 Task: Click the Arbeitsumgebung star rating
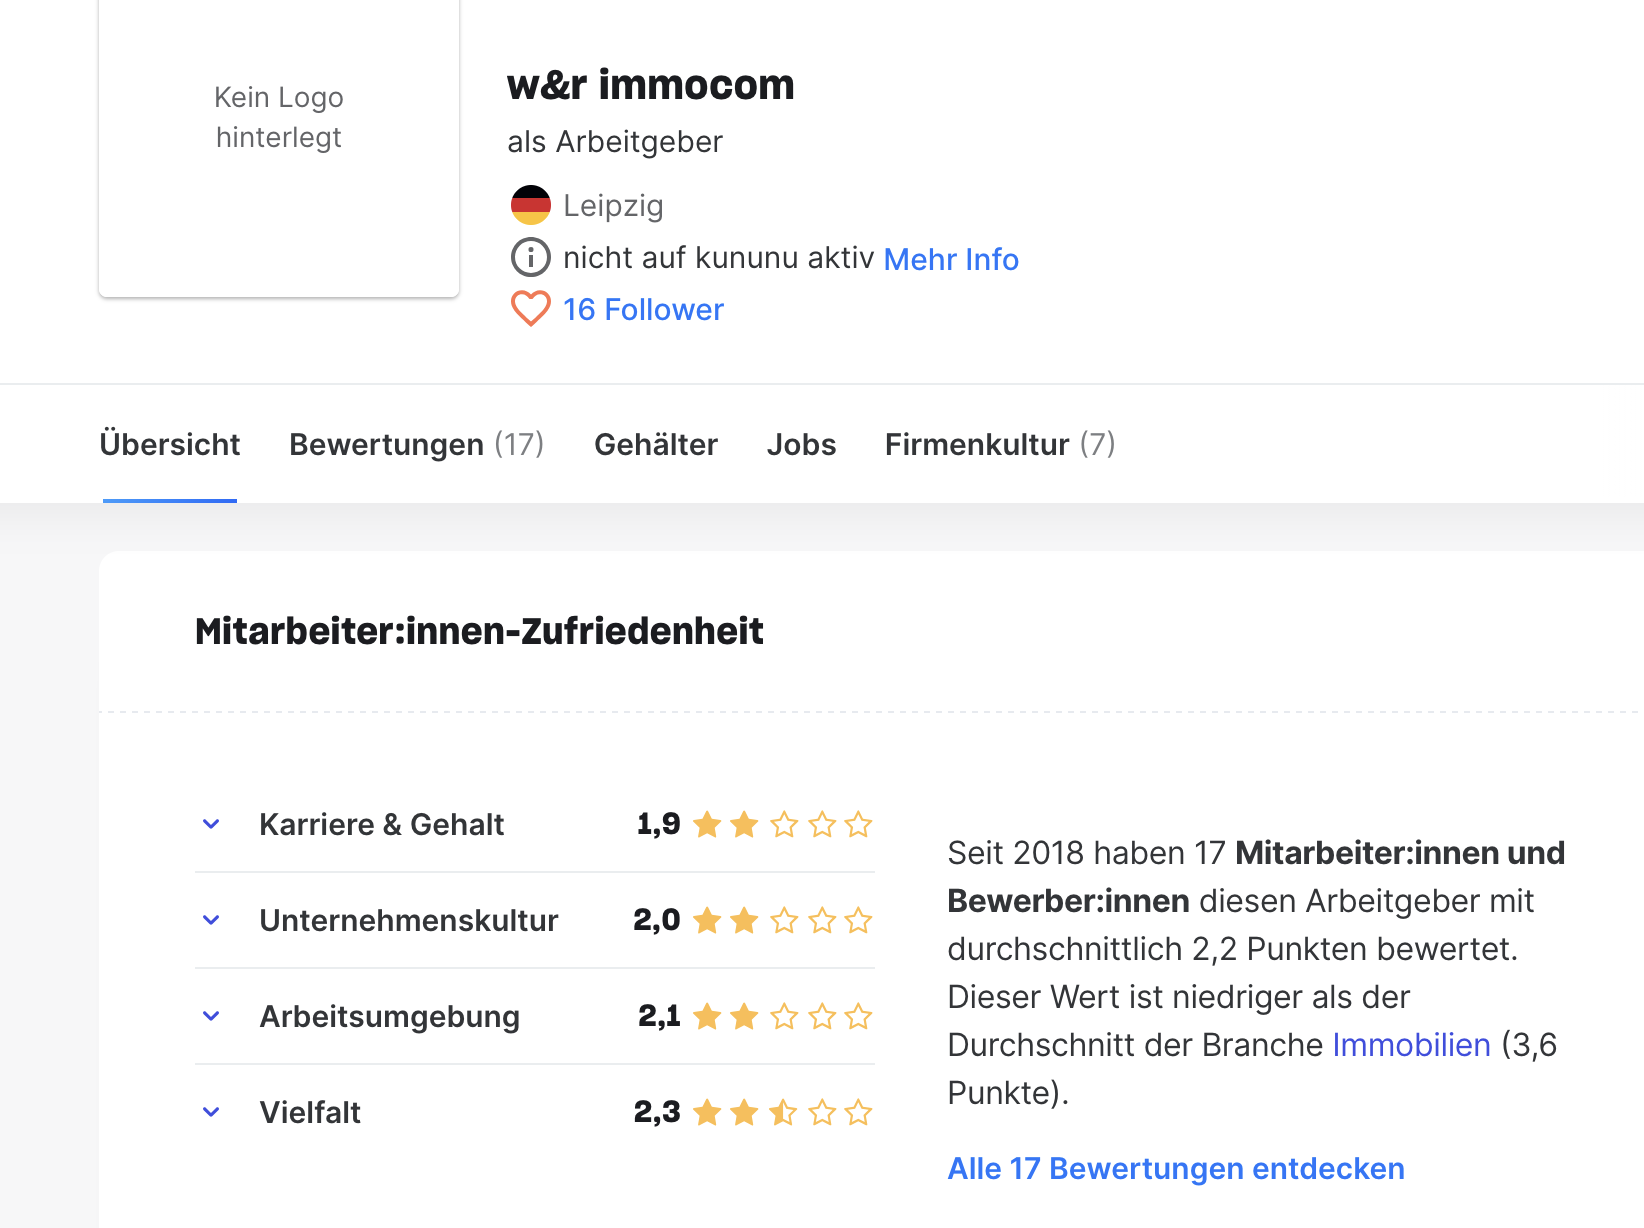(782, 1017)
